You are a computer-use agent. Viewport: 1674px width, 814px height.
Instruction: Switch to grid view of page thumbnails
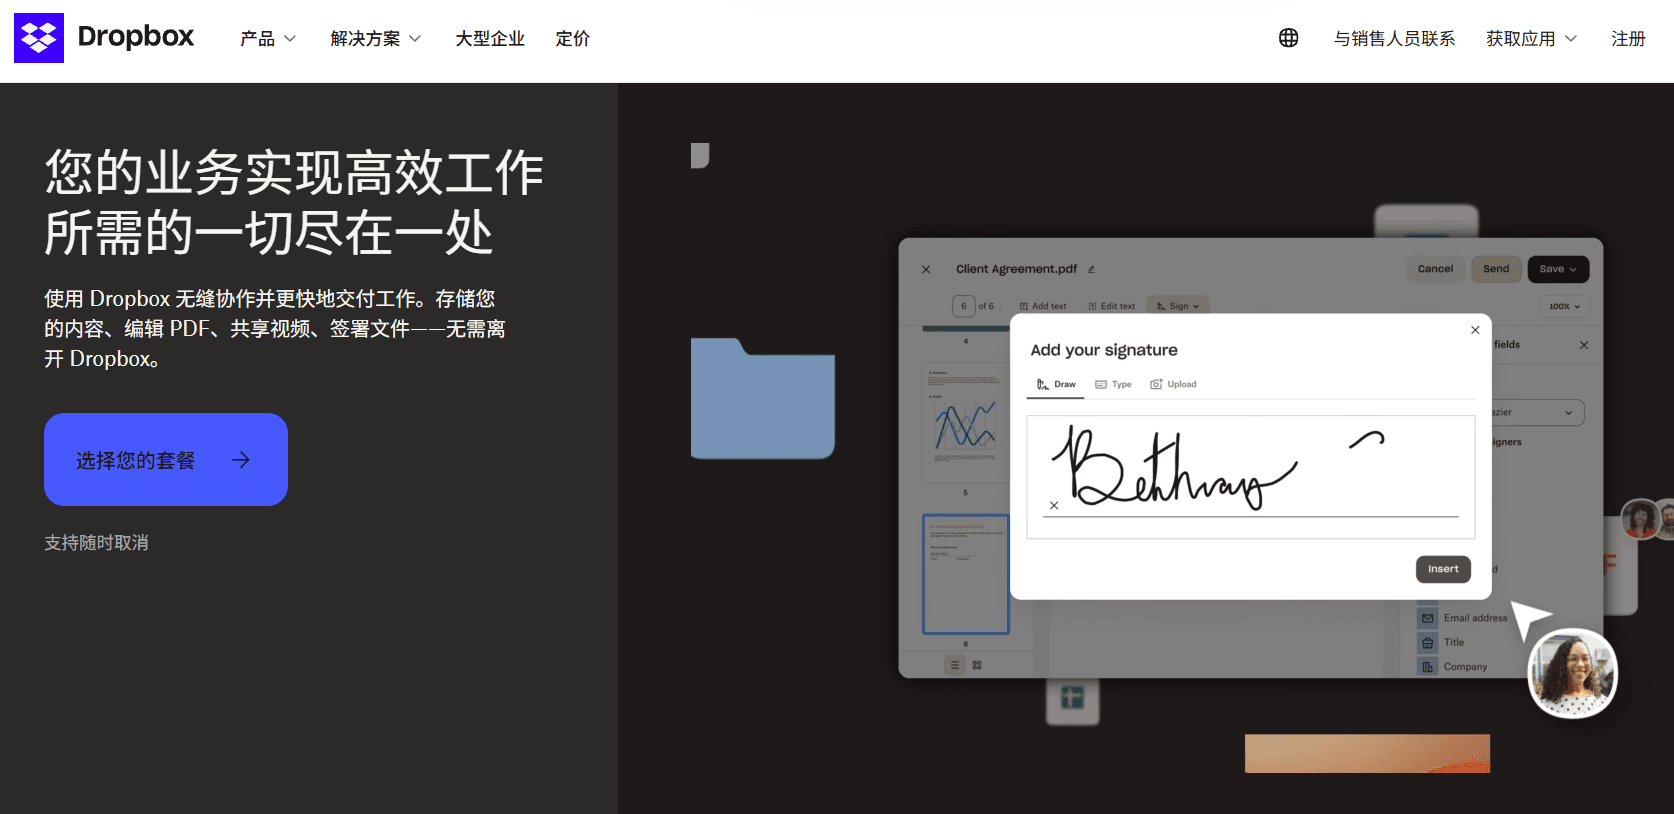pyautogui.click(x=977, y=665)
